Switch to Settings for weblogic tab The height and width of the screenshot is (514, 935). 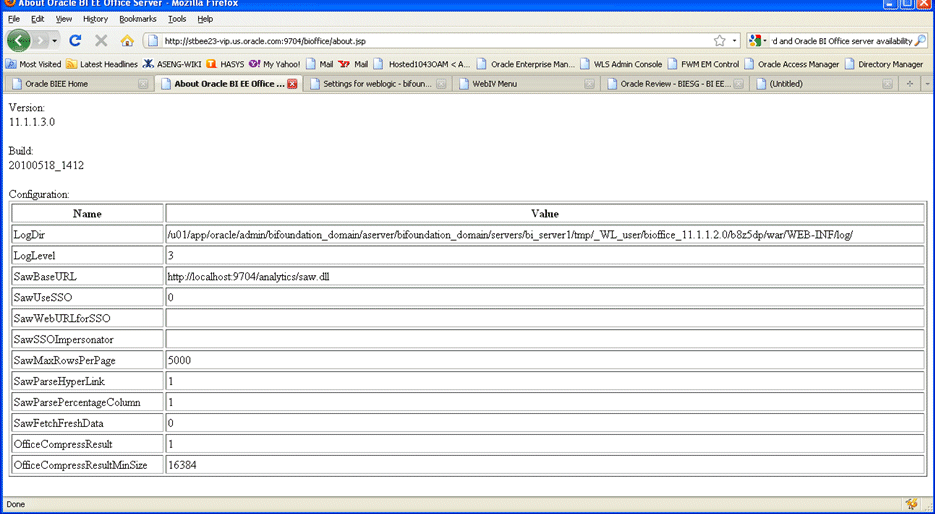377,84
